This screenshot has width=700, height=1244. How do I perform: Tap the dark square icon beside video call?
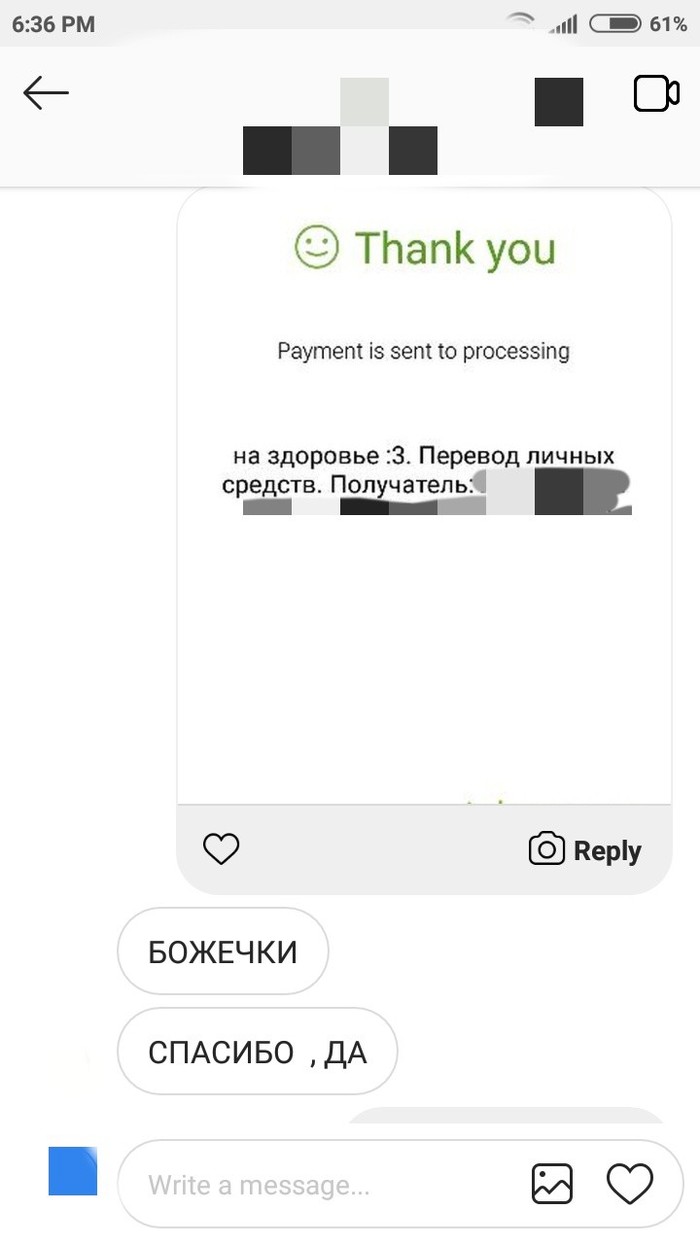point(559,101)
